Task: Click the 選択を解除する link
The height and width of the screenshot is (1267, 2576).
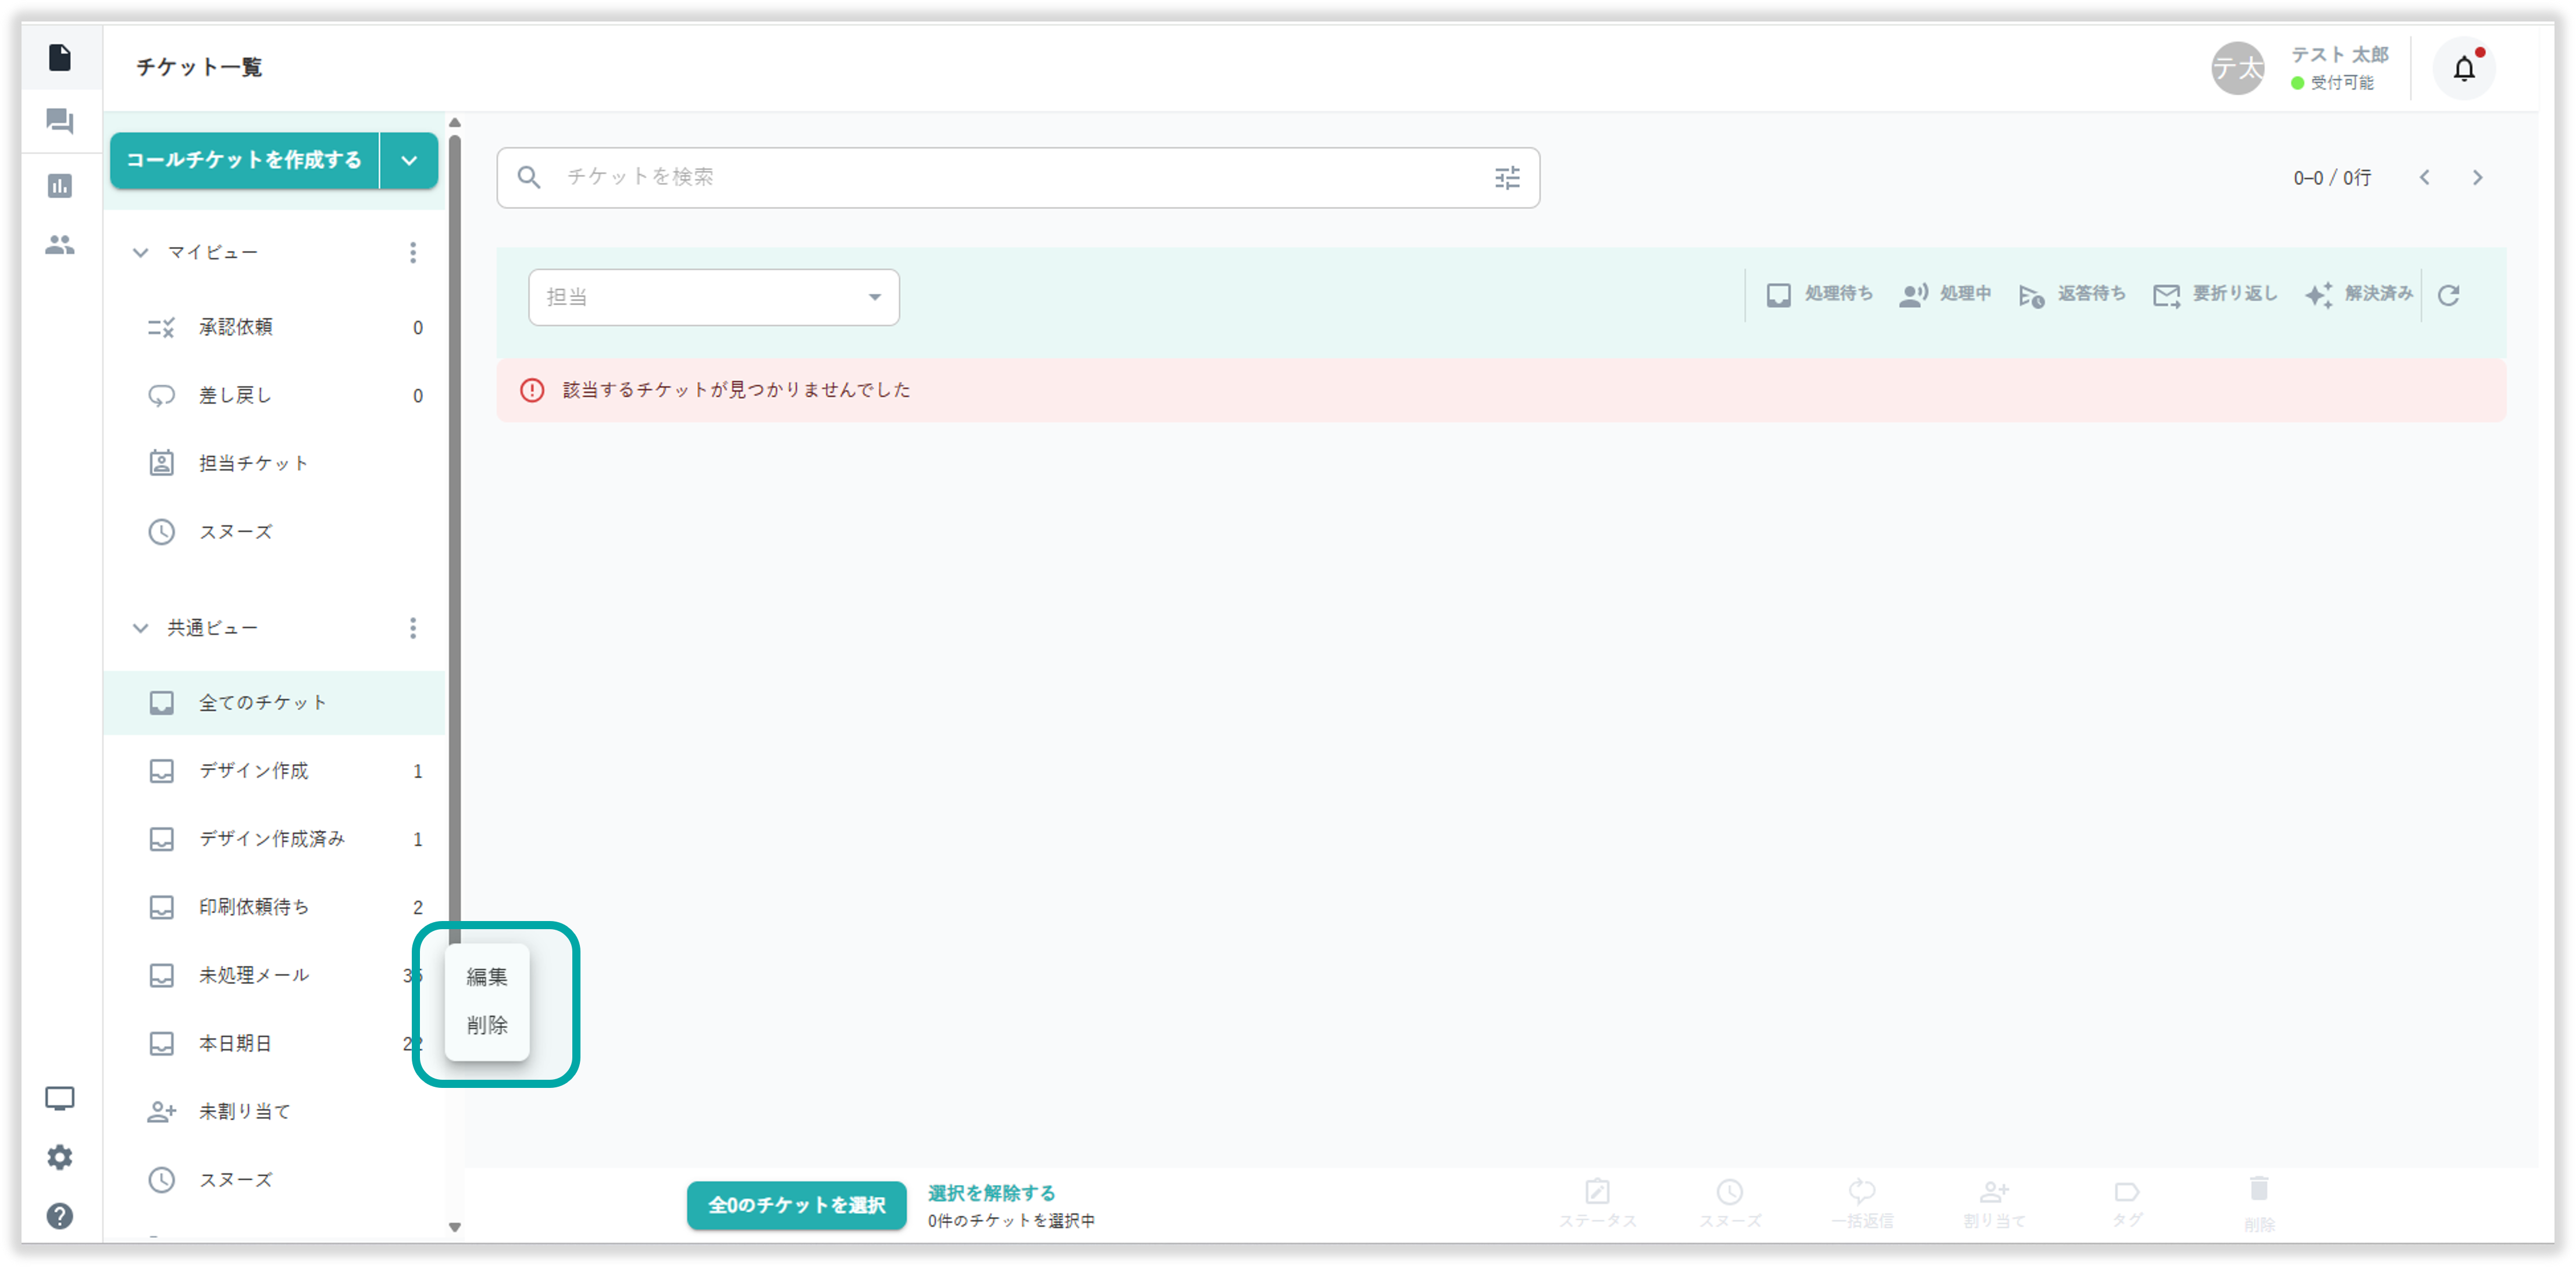Action: tap(991, 1192)
